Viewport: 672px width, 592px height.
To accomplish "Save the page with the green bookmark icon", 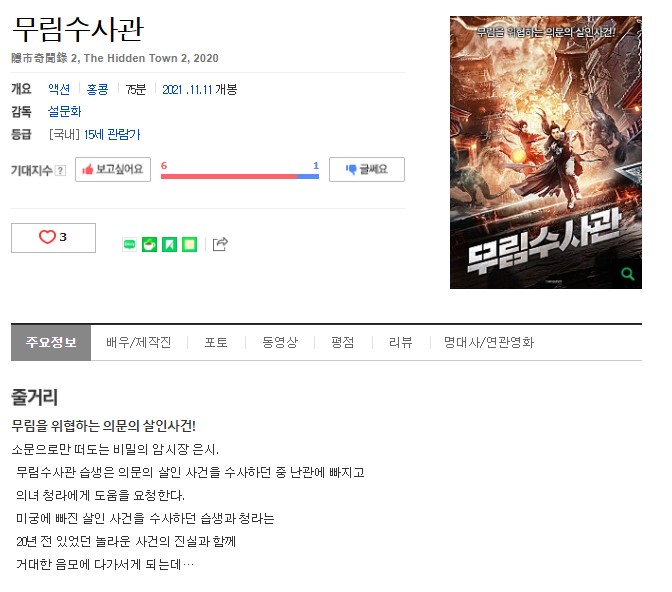I will click(169, 244).
